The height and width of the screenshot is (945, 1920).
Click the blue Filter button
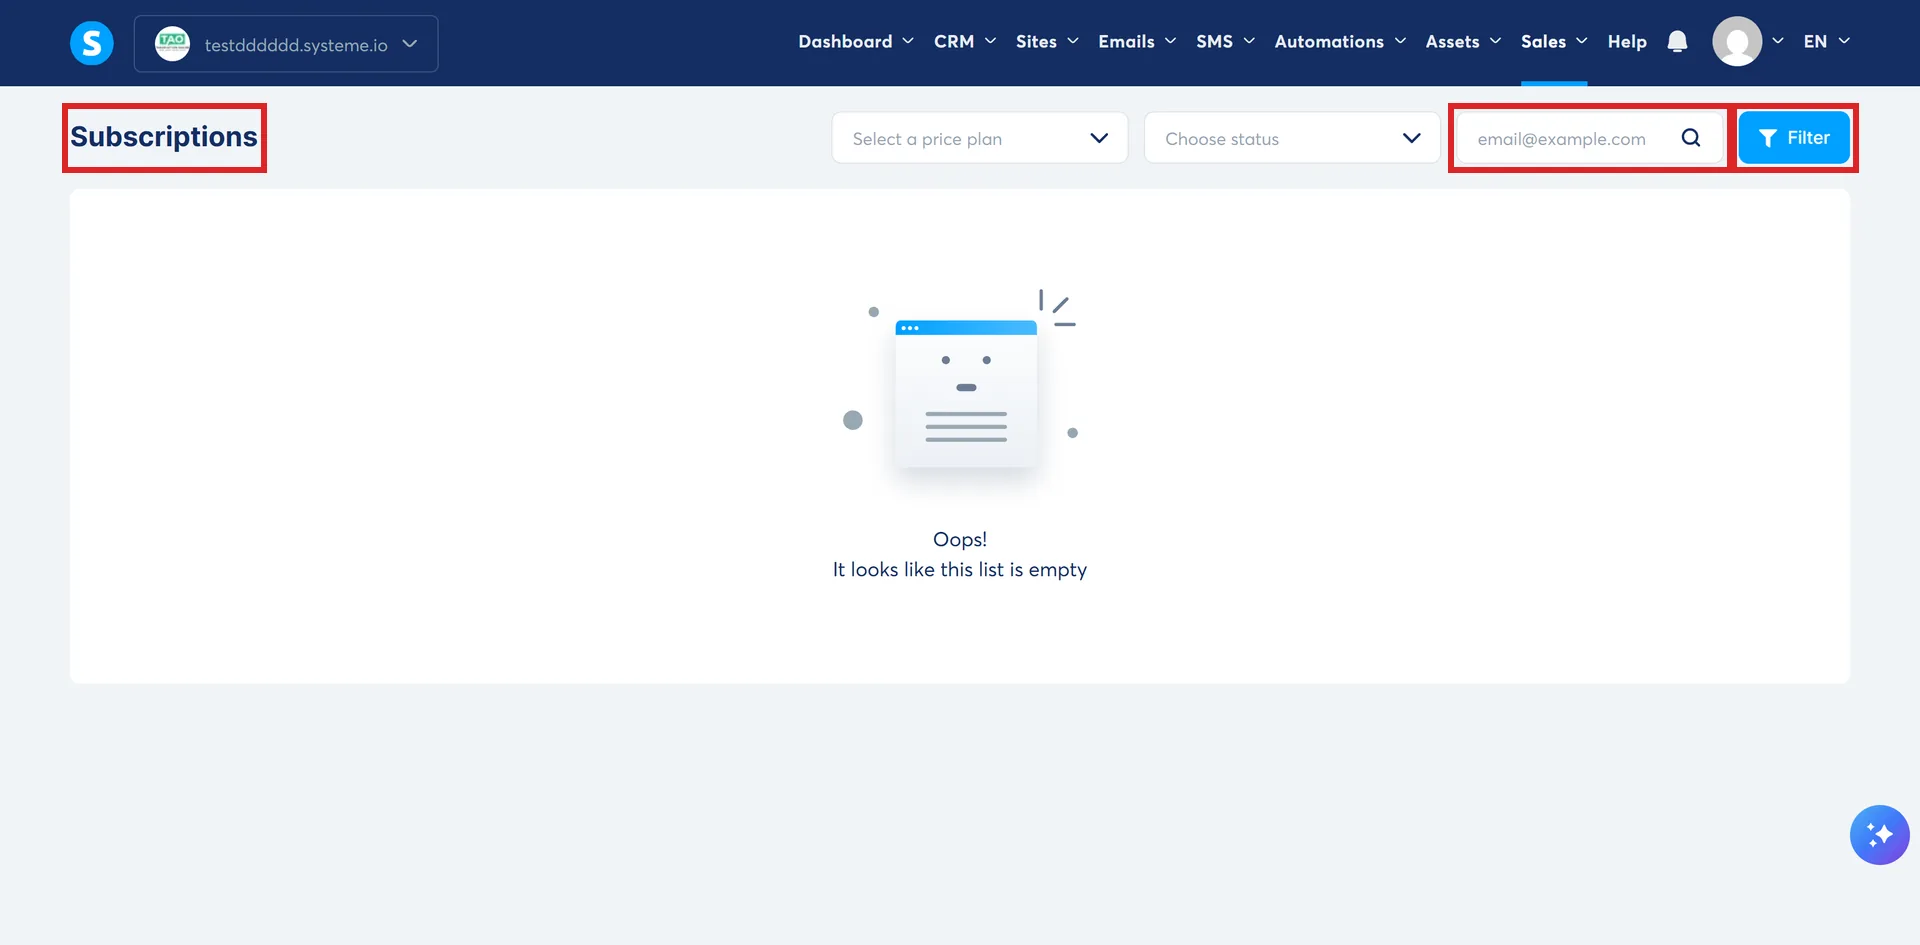click(x=1794, y=138)
